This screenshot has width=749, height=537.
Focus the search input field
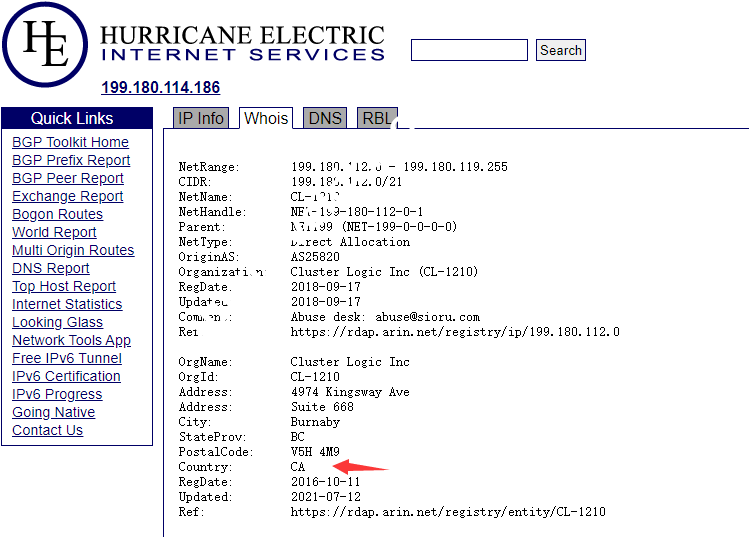point(469,50)
